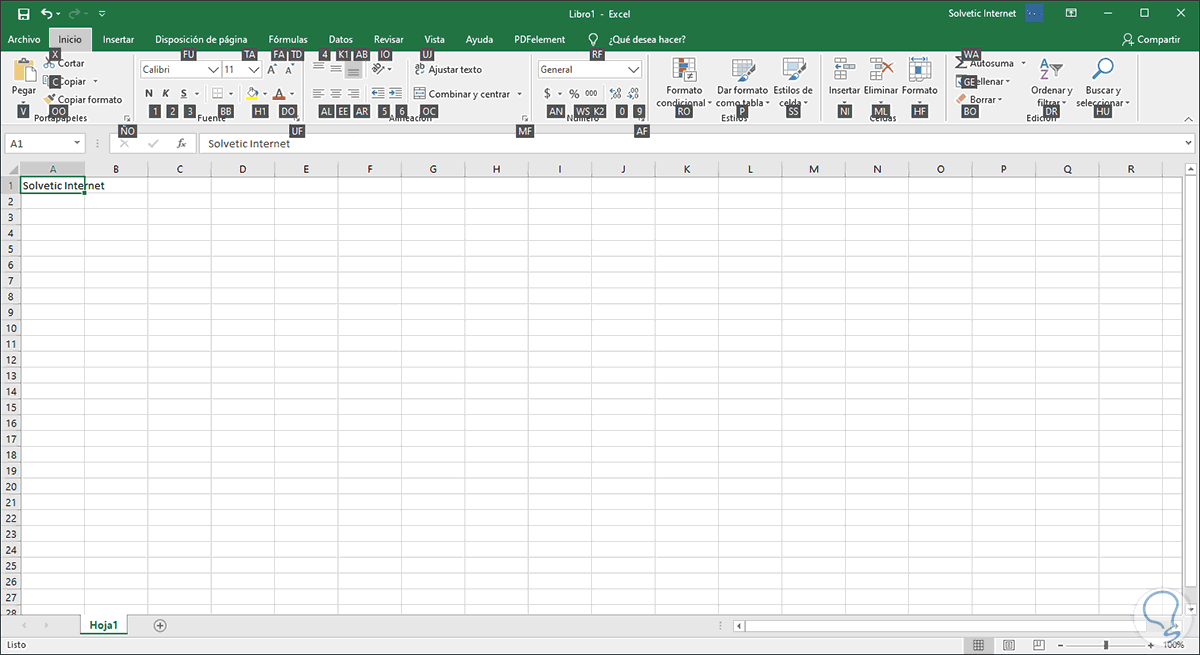Switch to the Fórmulas tab
This screenshot has width=1200, height=655.
pyautogui.click(x=288, y=39)
